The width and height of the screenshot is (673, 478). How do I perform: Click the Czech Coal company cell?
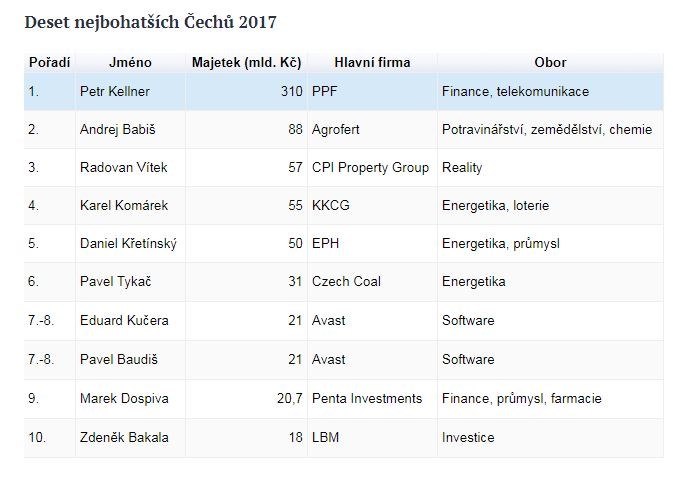345,282
